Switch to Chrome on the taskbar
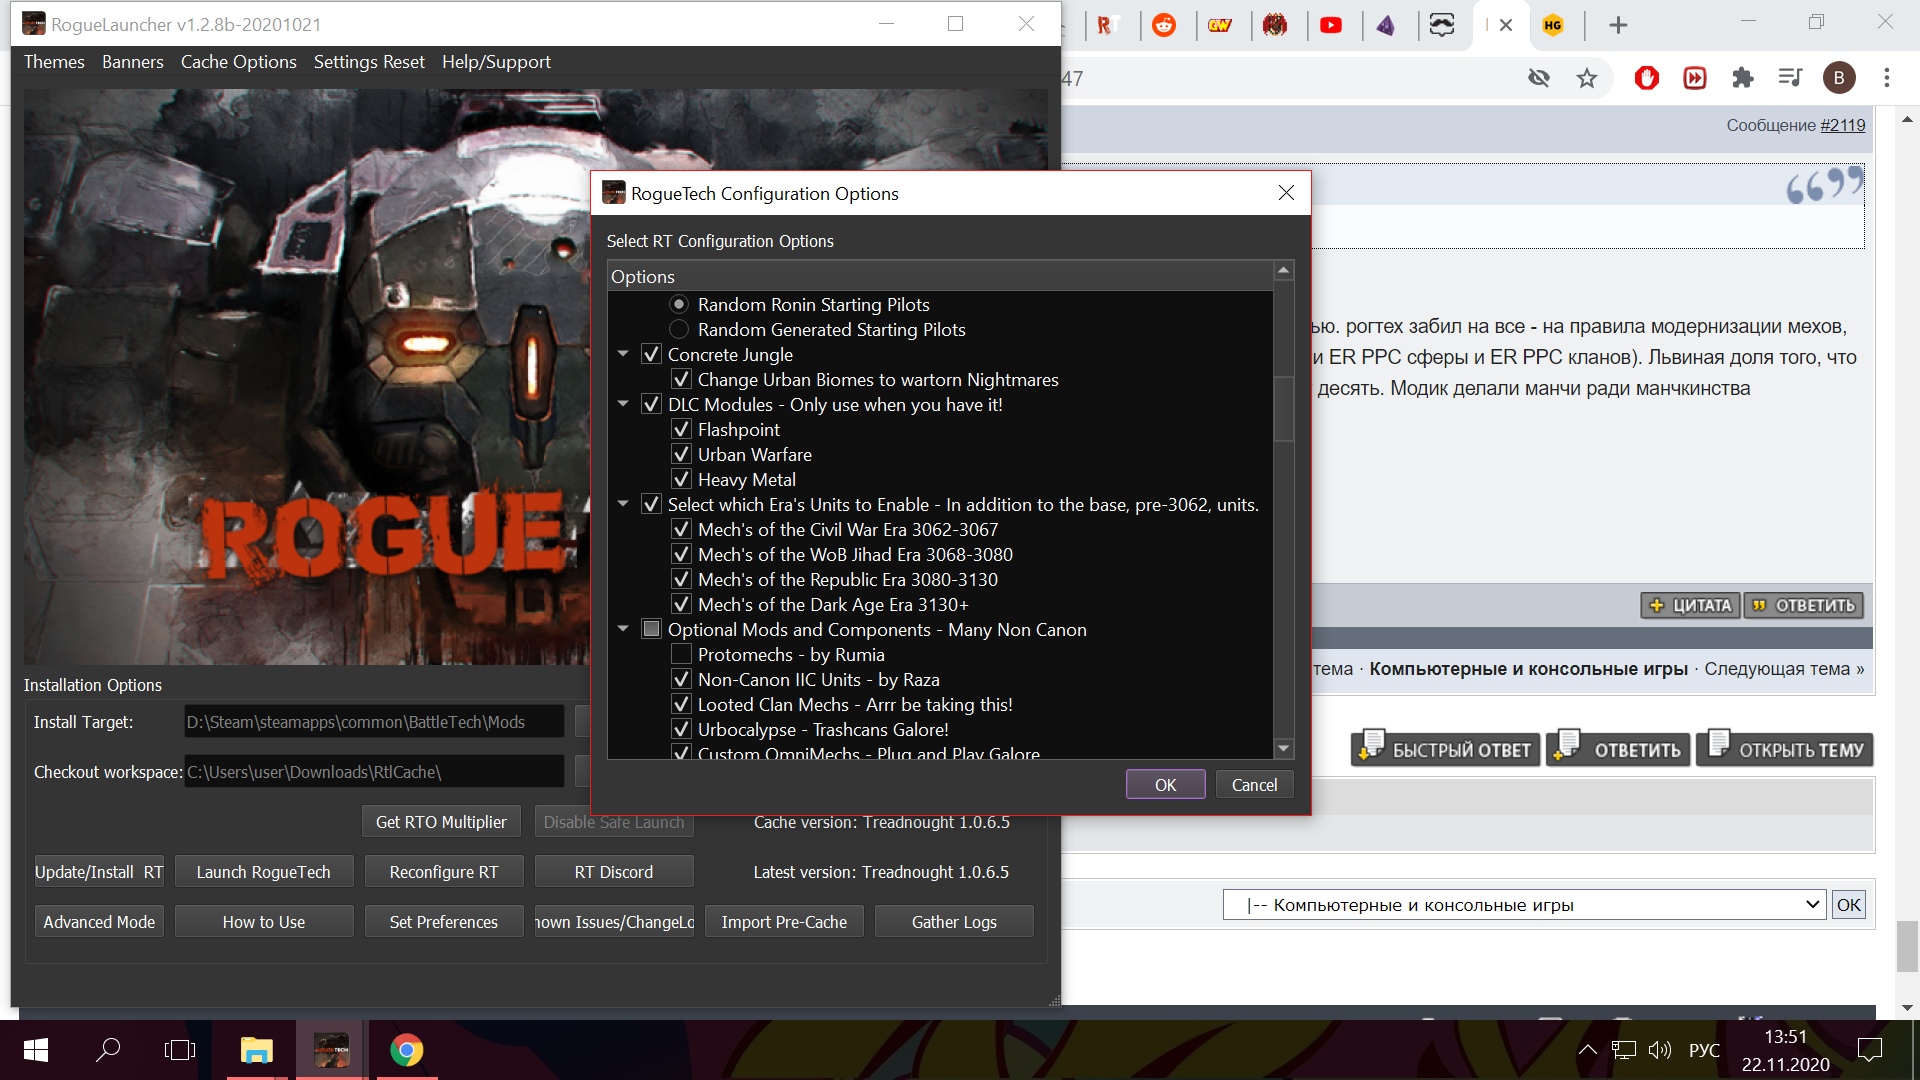 [406, 1050]
